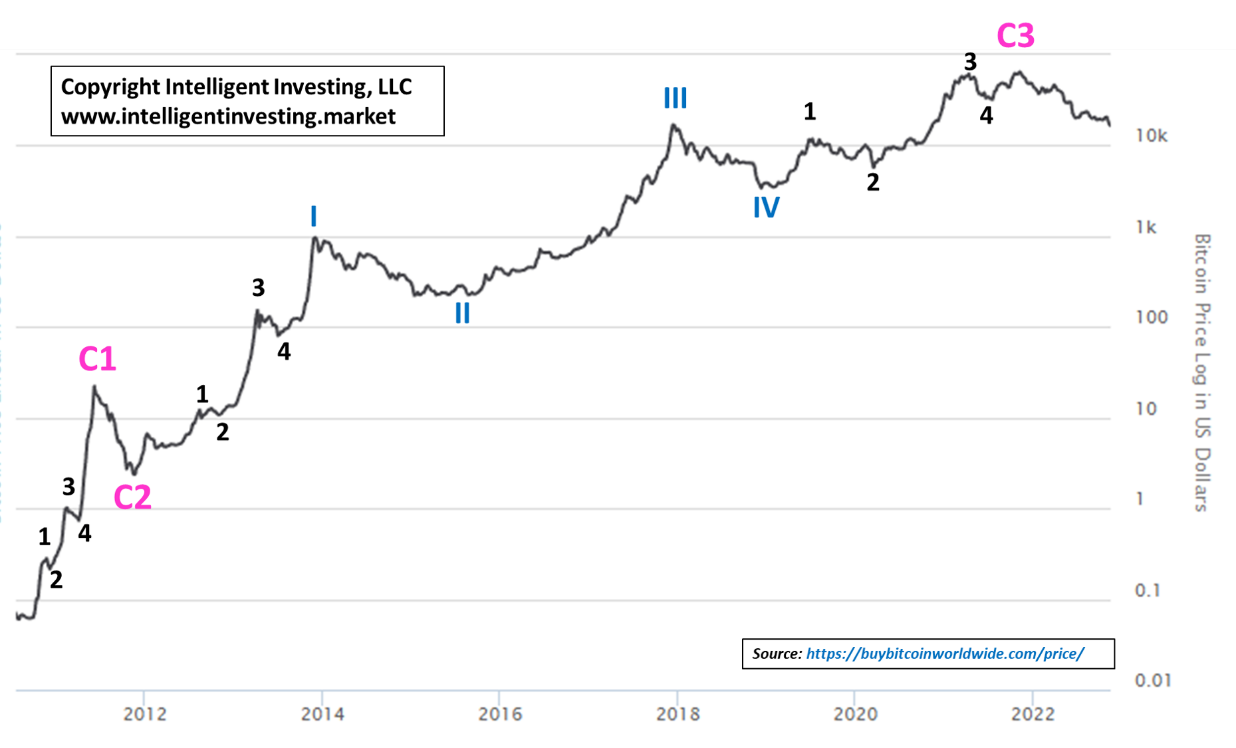Click the blue wave II label

coord(462,313)
